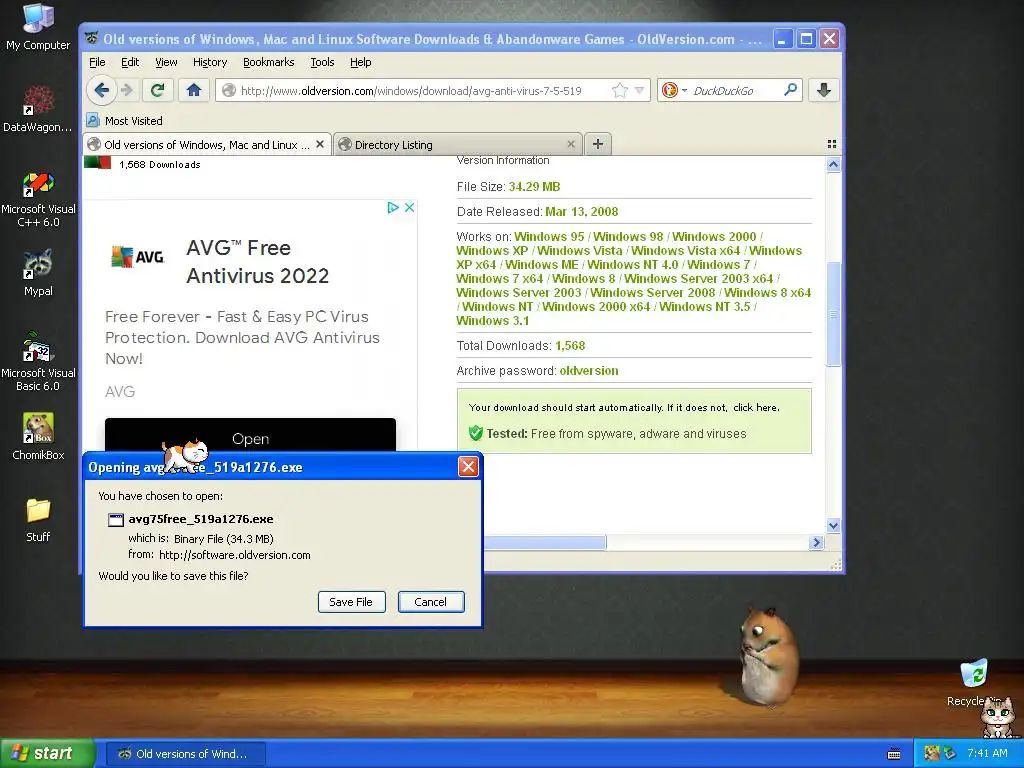Click the http://software.oldversion.com source text
This screenshot has height=768, width=1024.
[234, 555]
